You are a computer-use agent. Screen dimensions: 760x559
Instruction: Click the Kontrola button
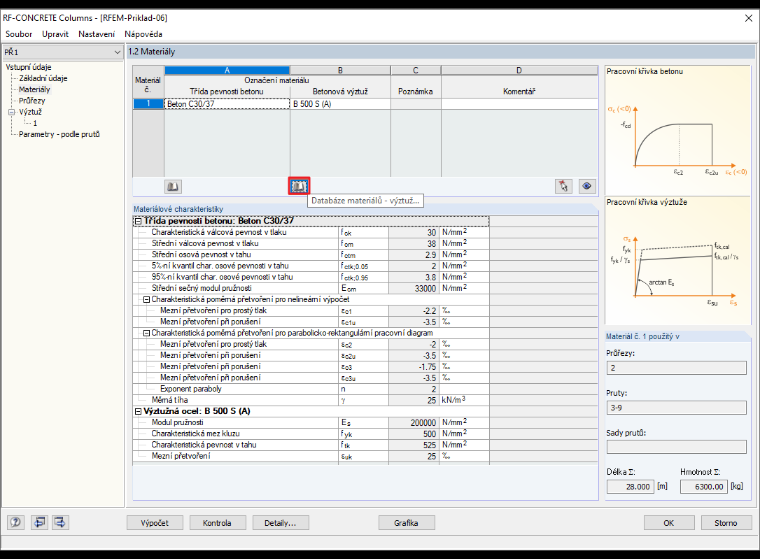217,523
